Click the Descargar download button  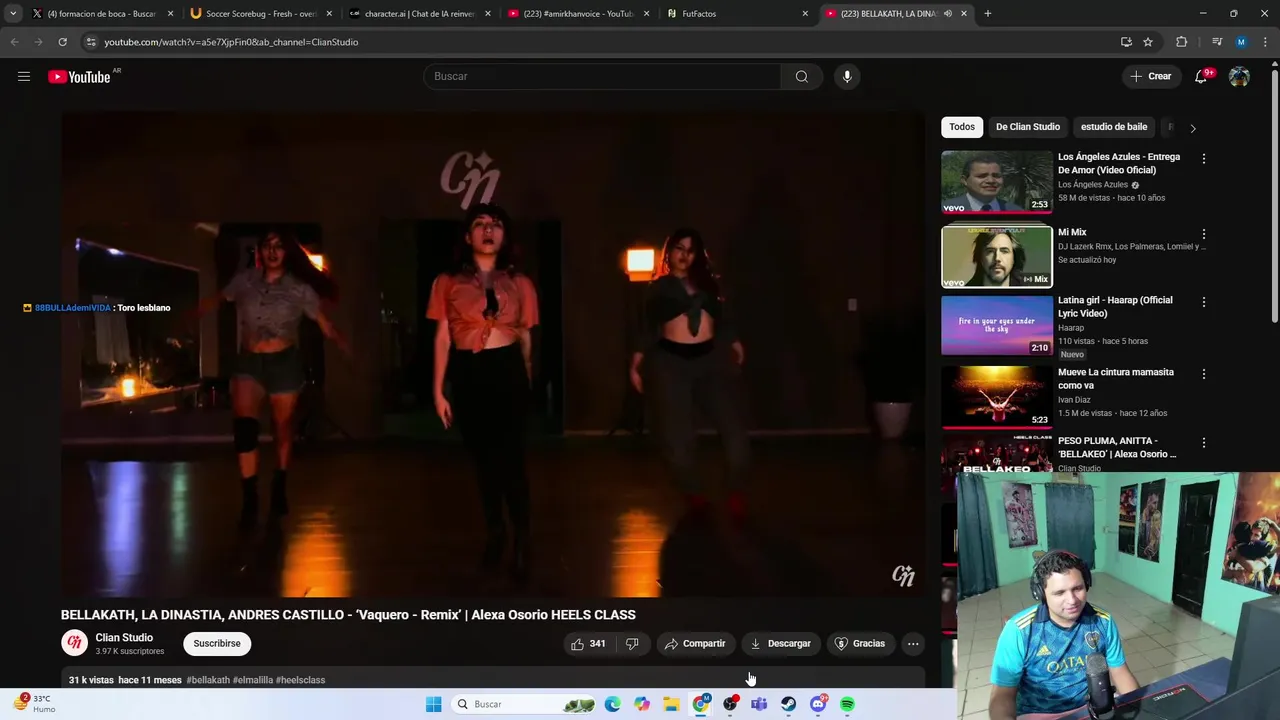pos(781,644)
